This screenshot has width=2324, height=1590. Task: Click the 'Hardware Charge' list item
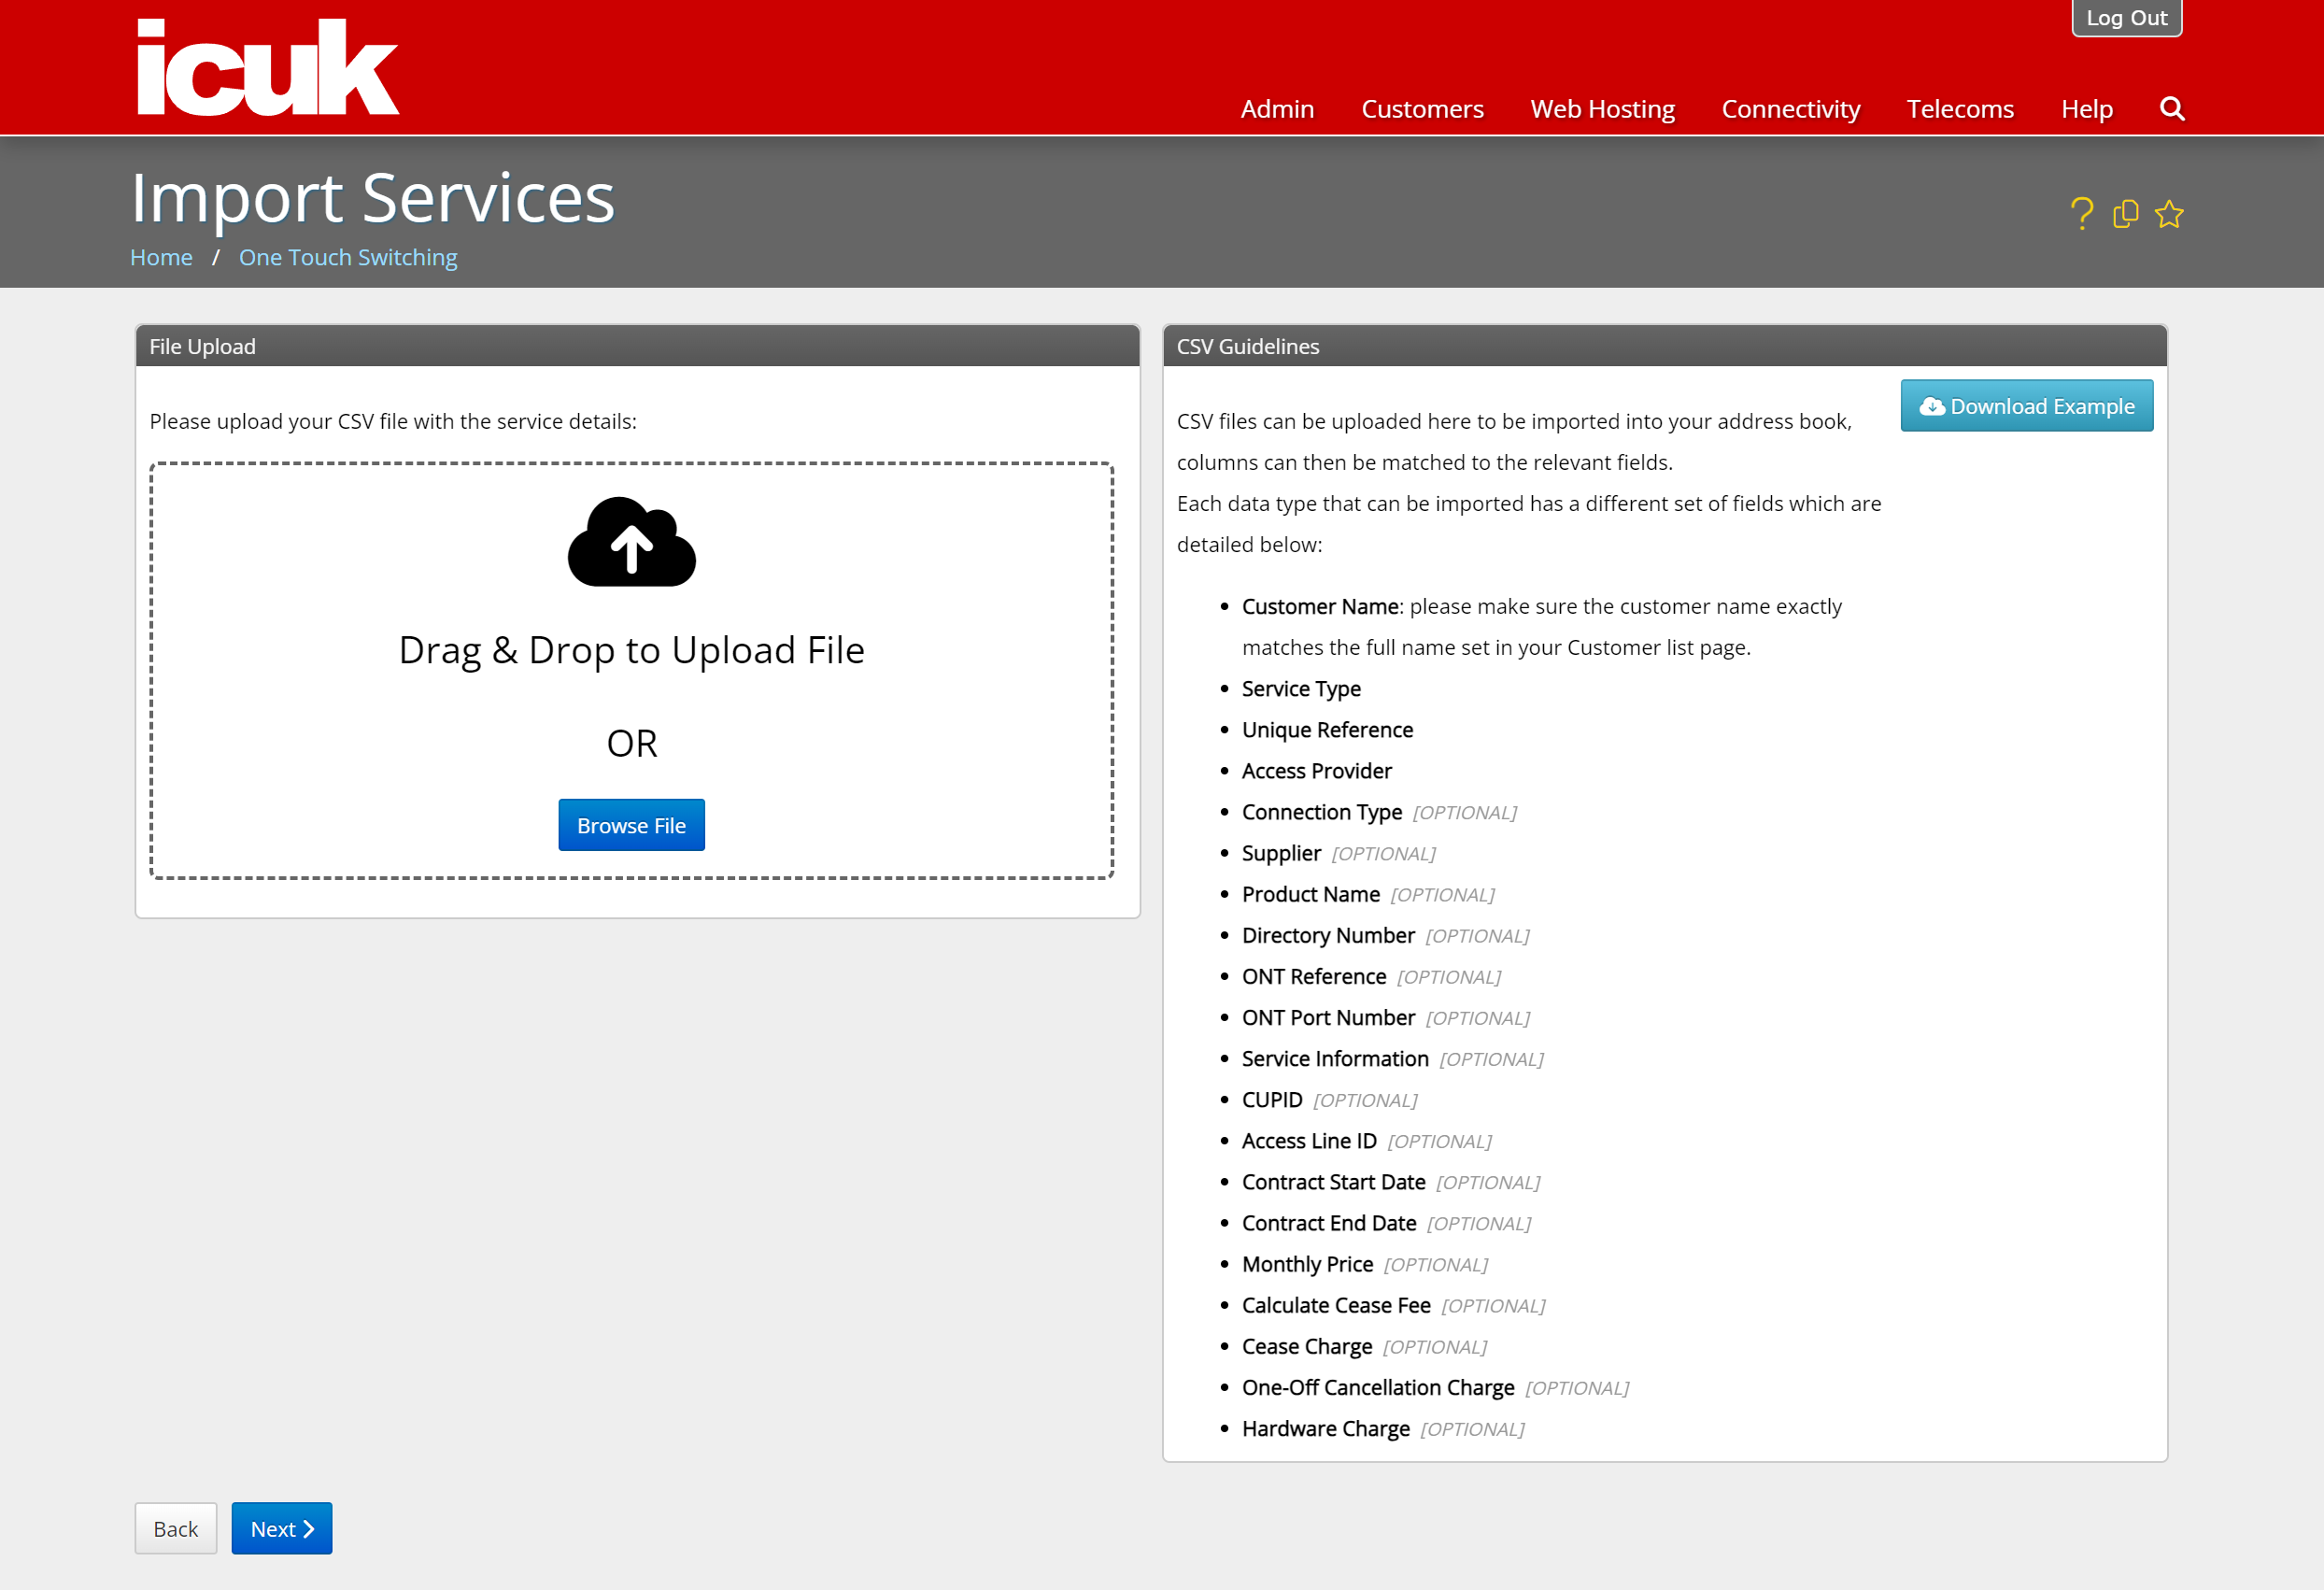point(1383,1428)
